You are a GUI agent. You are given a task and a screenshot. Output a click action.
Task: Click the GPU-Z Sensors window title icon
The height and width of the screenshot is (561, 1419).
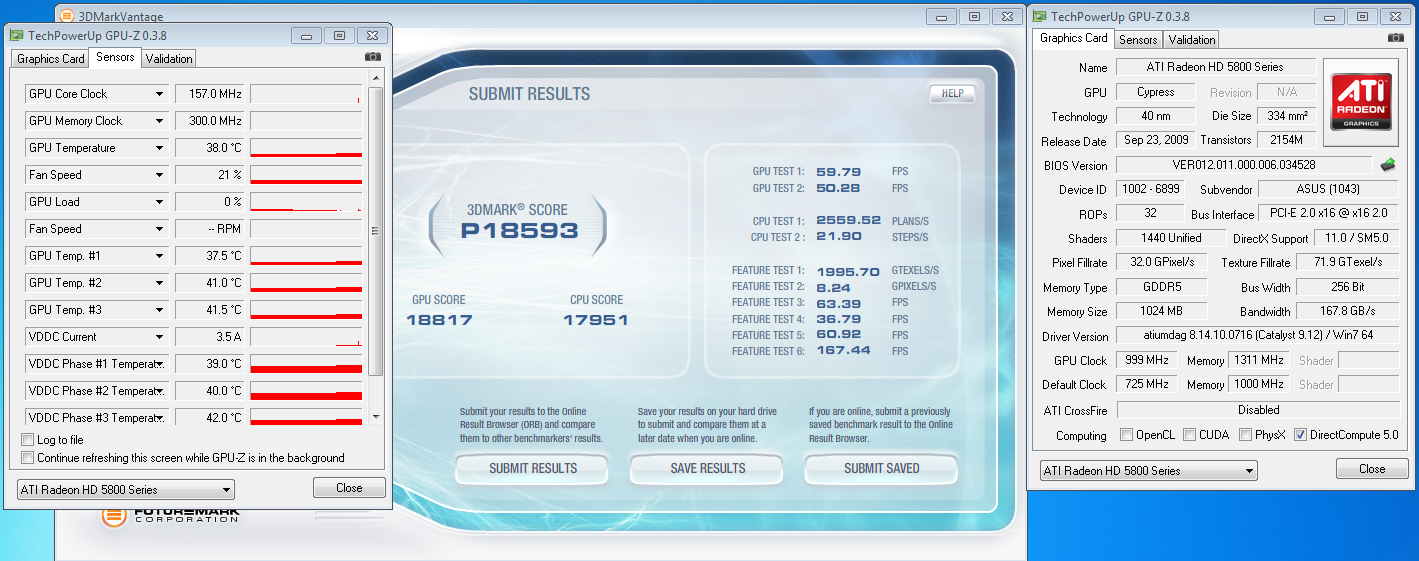[x=16, y=35]
